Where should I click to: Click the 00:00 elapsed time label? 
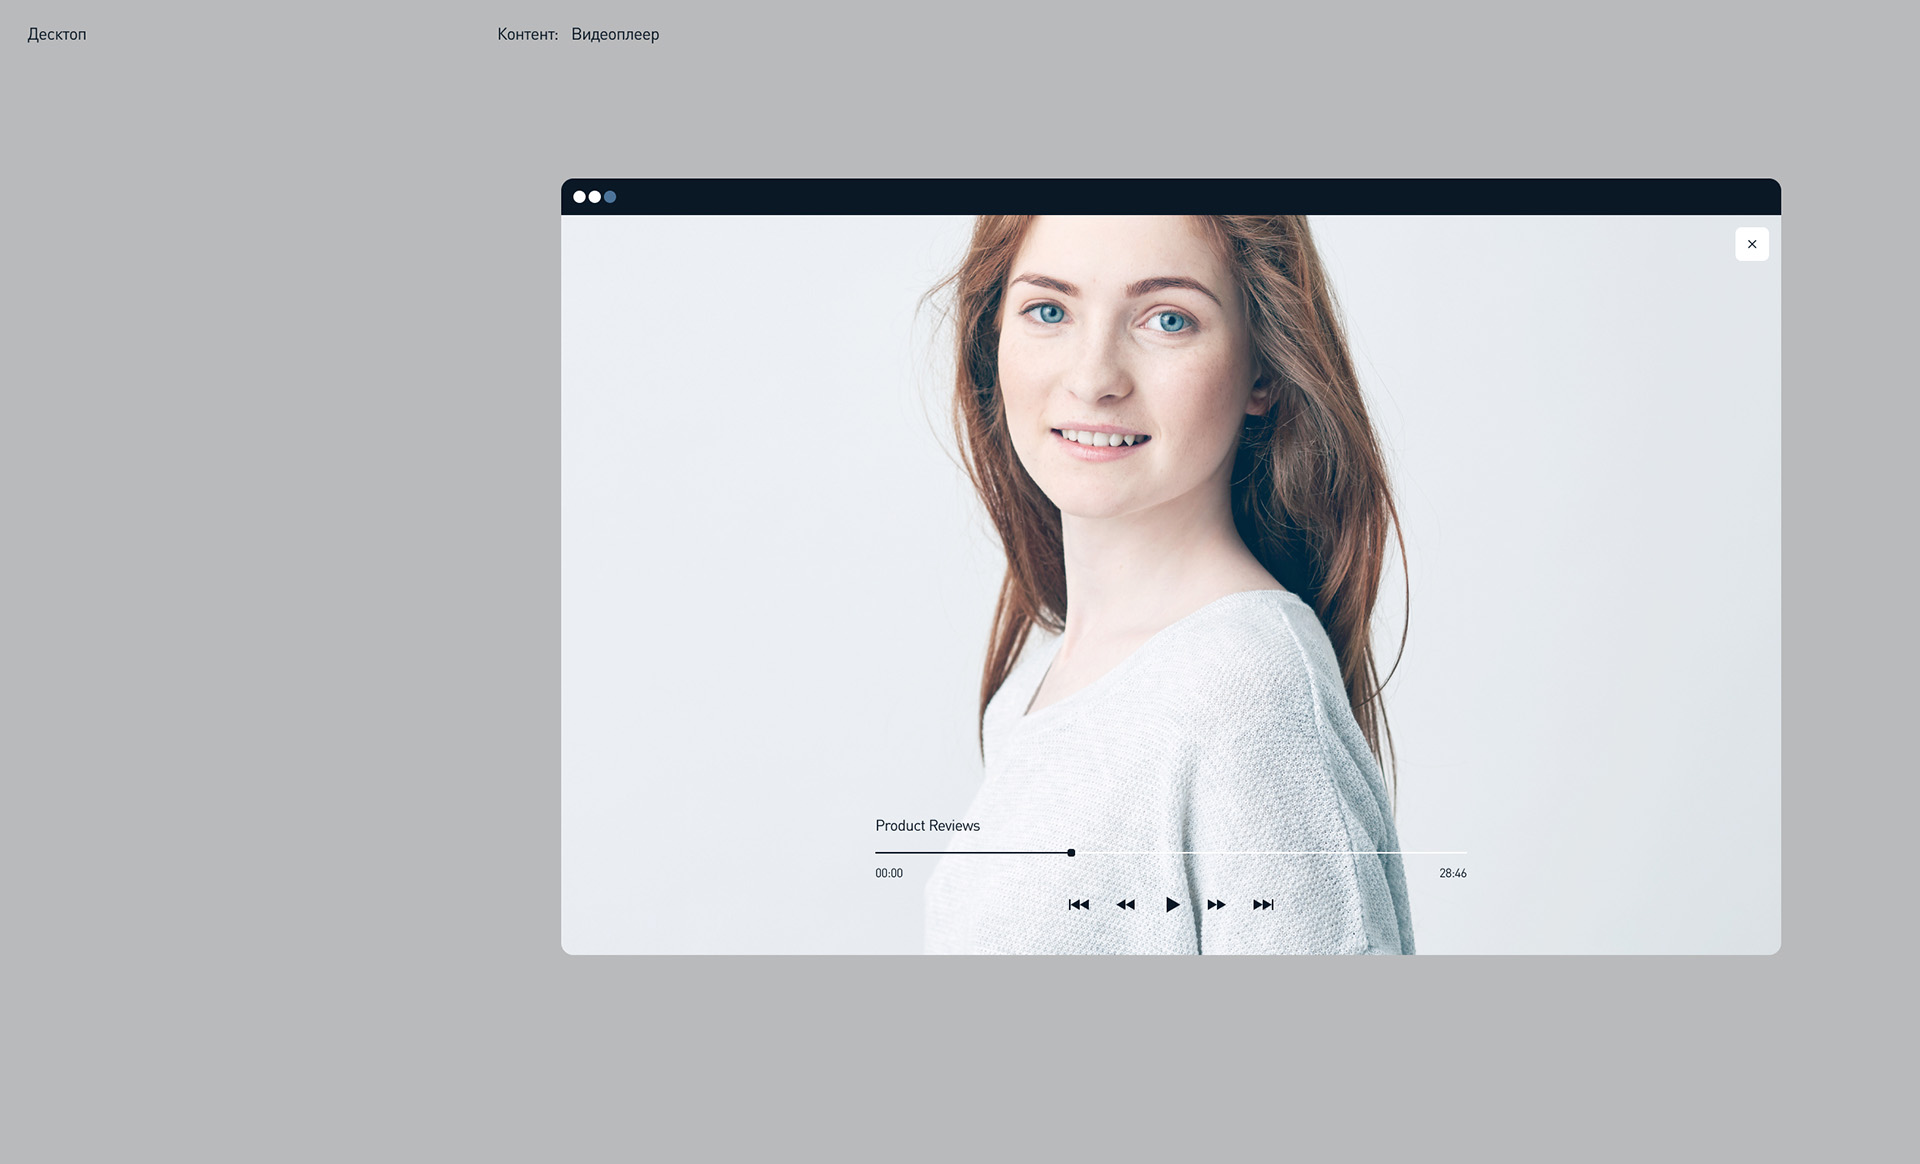(x=889, y=874)
